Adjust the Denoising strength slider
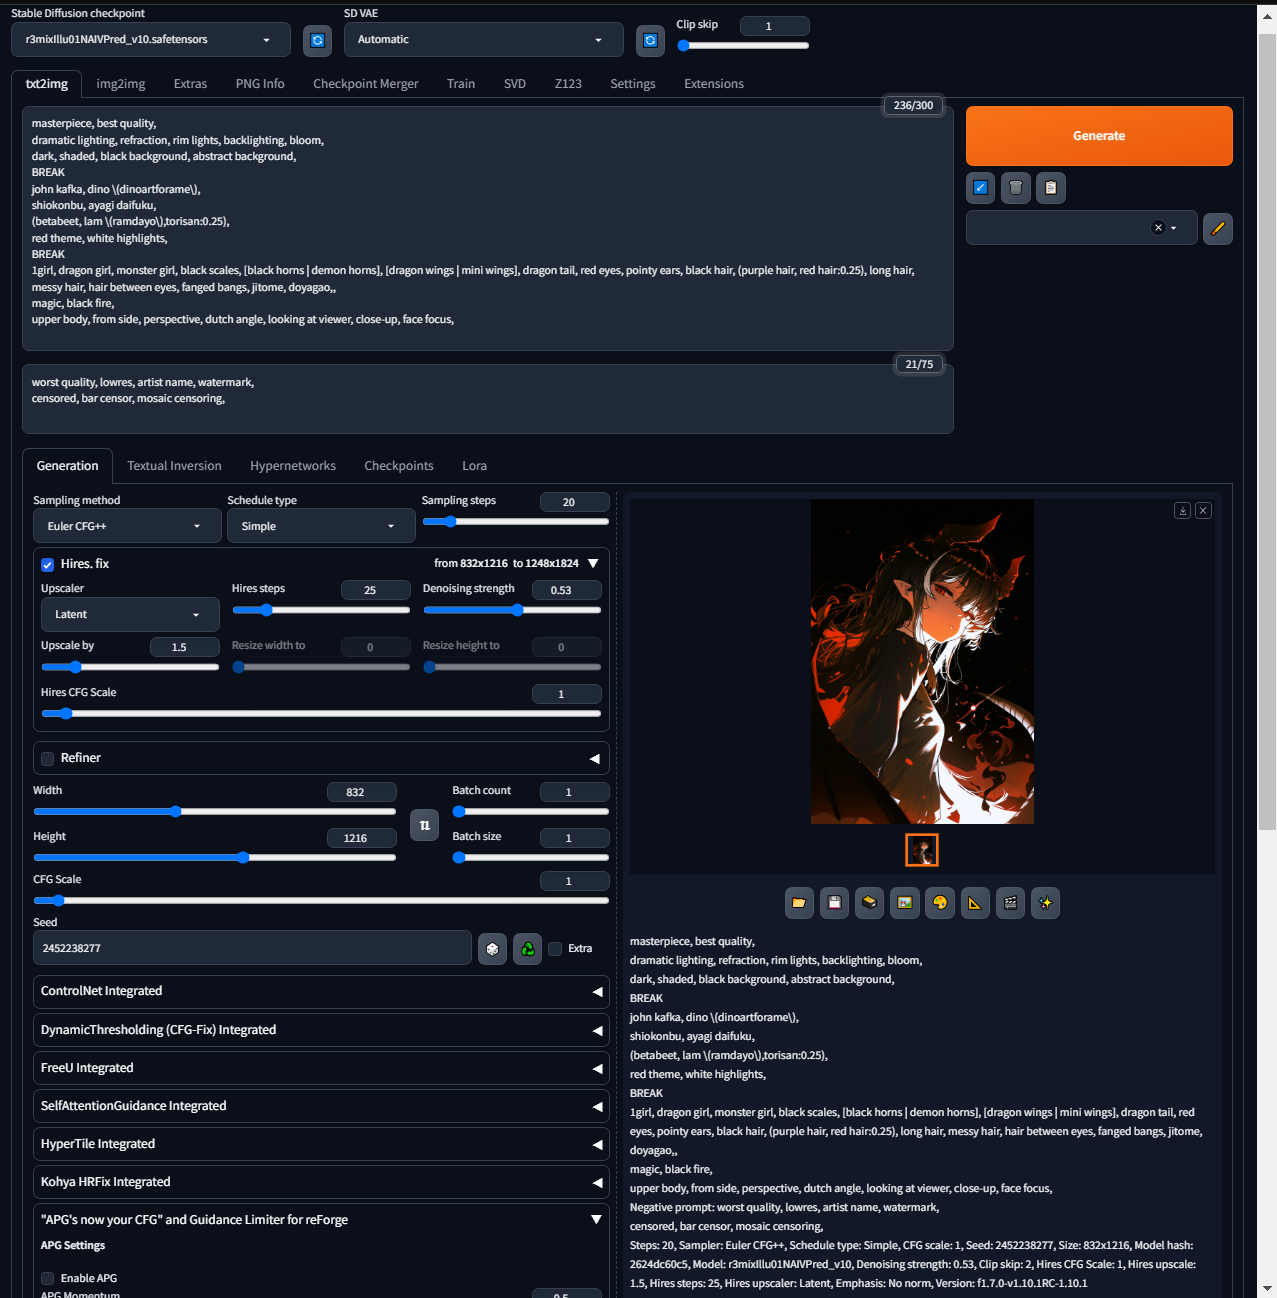This screenshot has width=1277, height=1298. coord(512,610)
